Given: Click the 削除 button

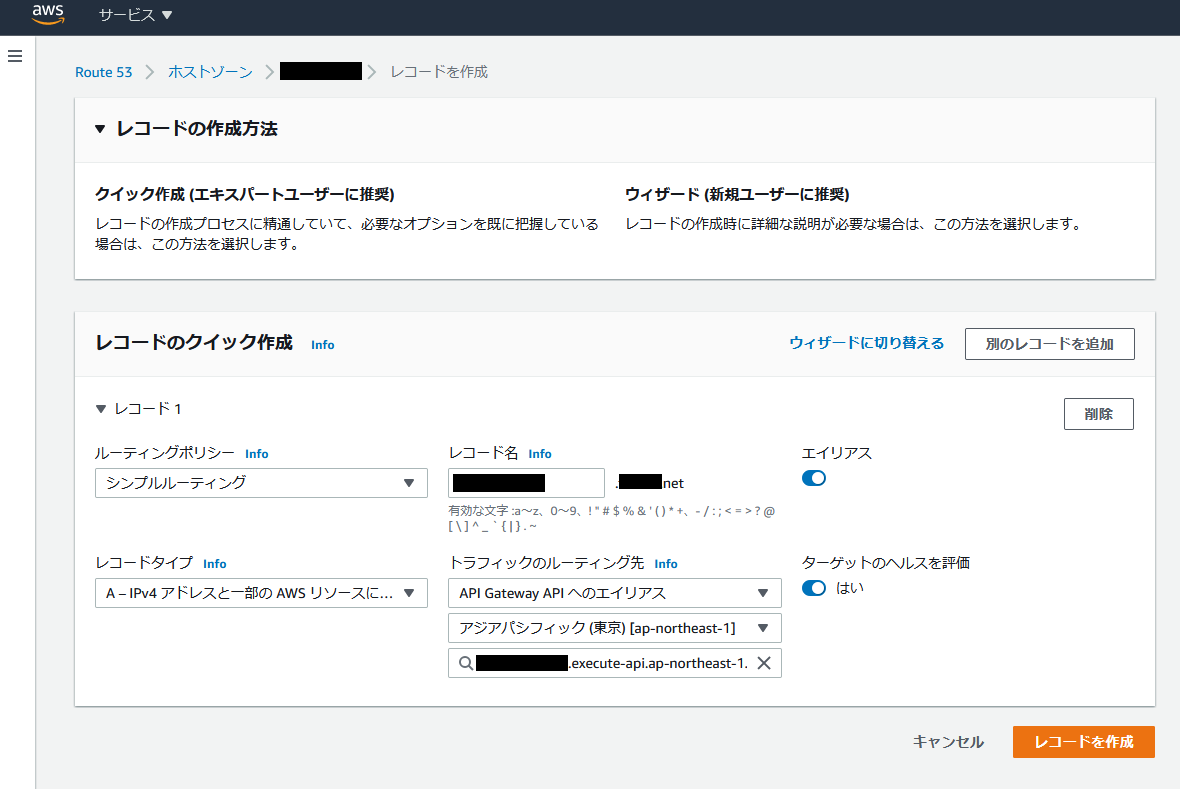Looking at the screenshot, I should click(x=1099, y=414).
